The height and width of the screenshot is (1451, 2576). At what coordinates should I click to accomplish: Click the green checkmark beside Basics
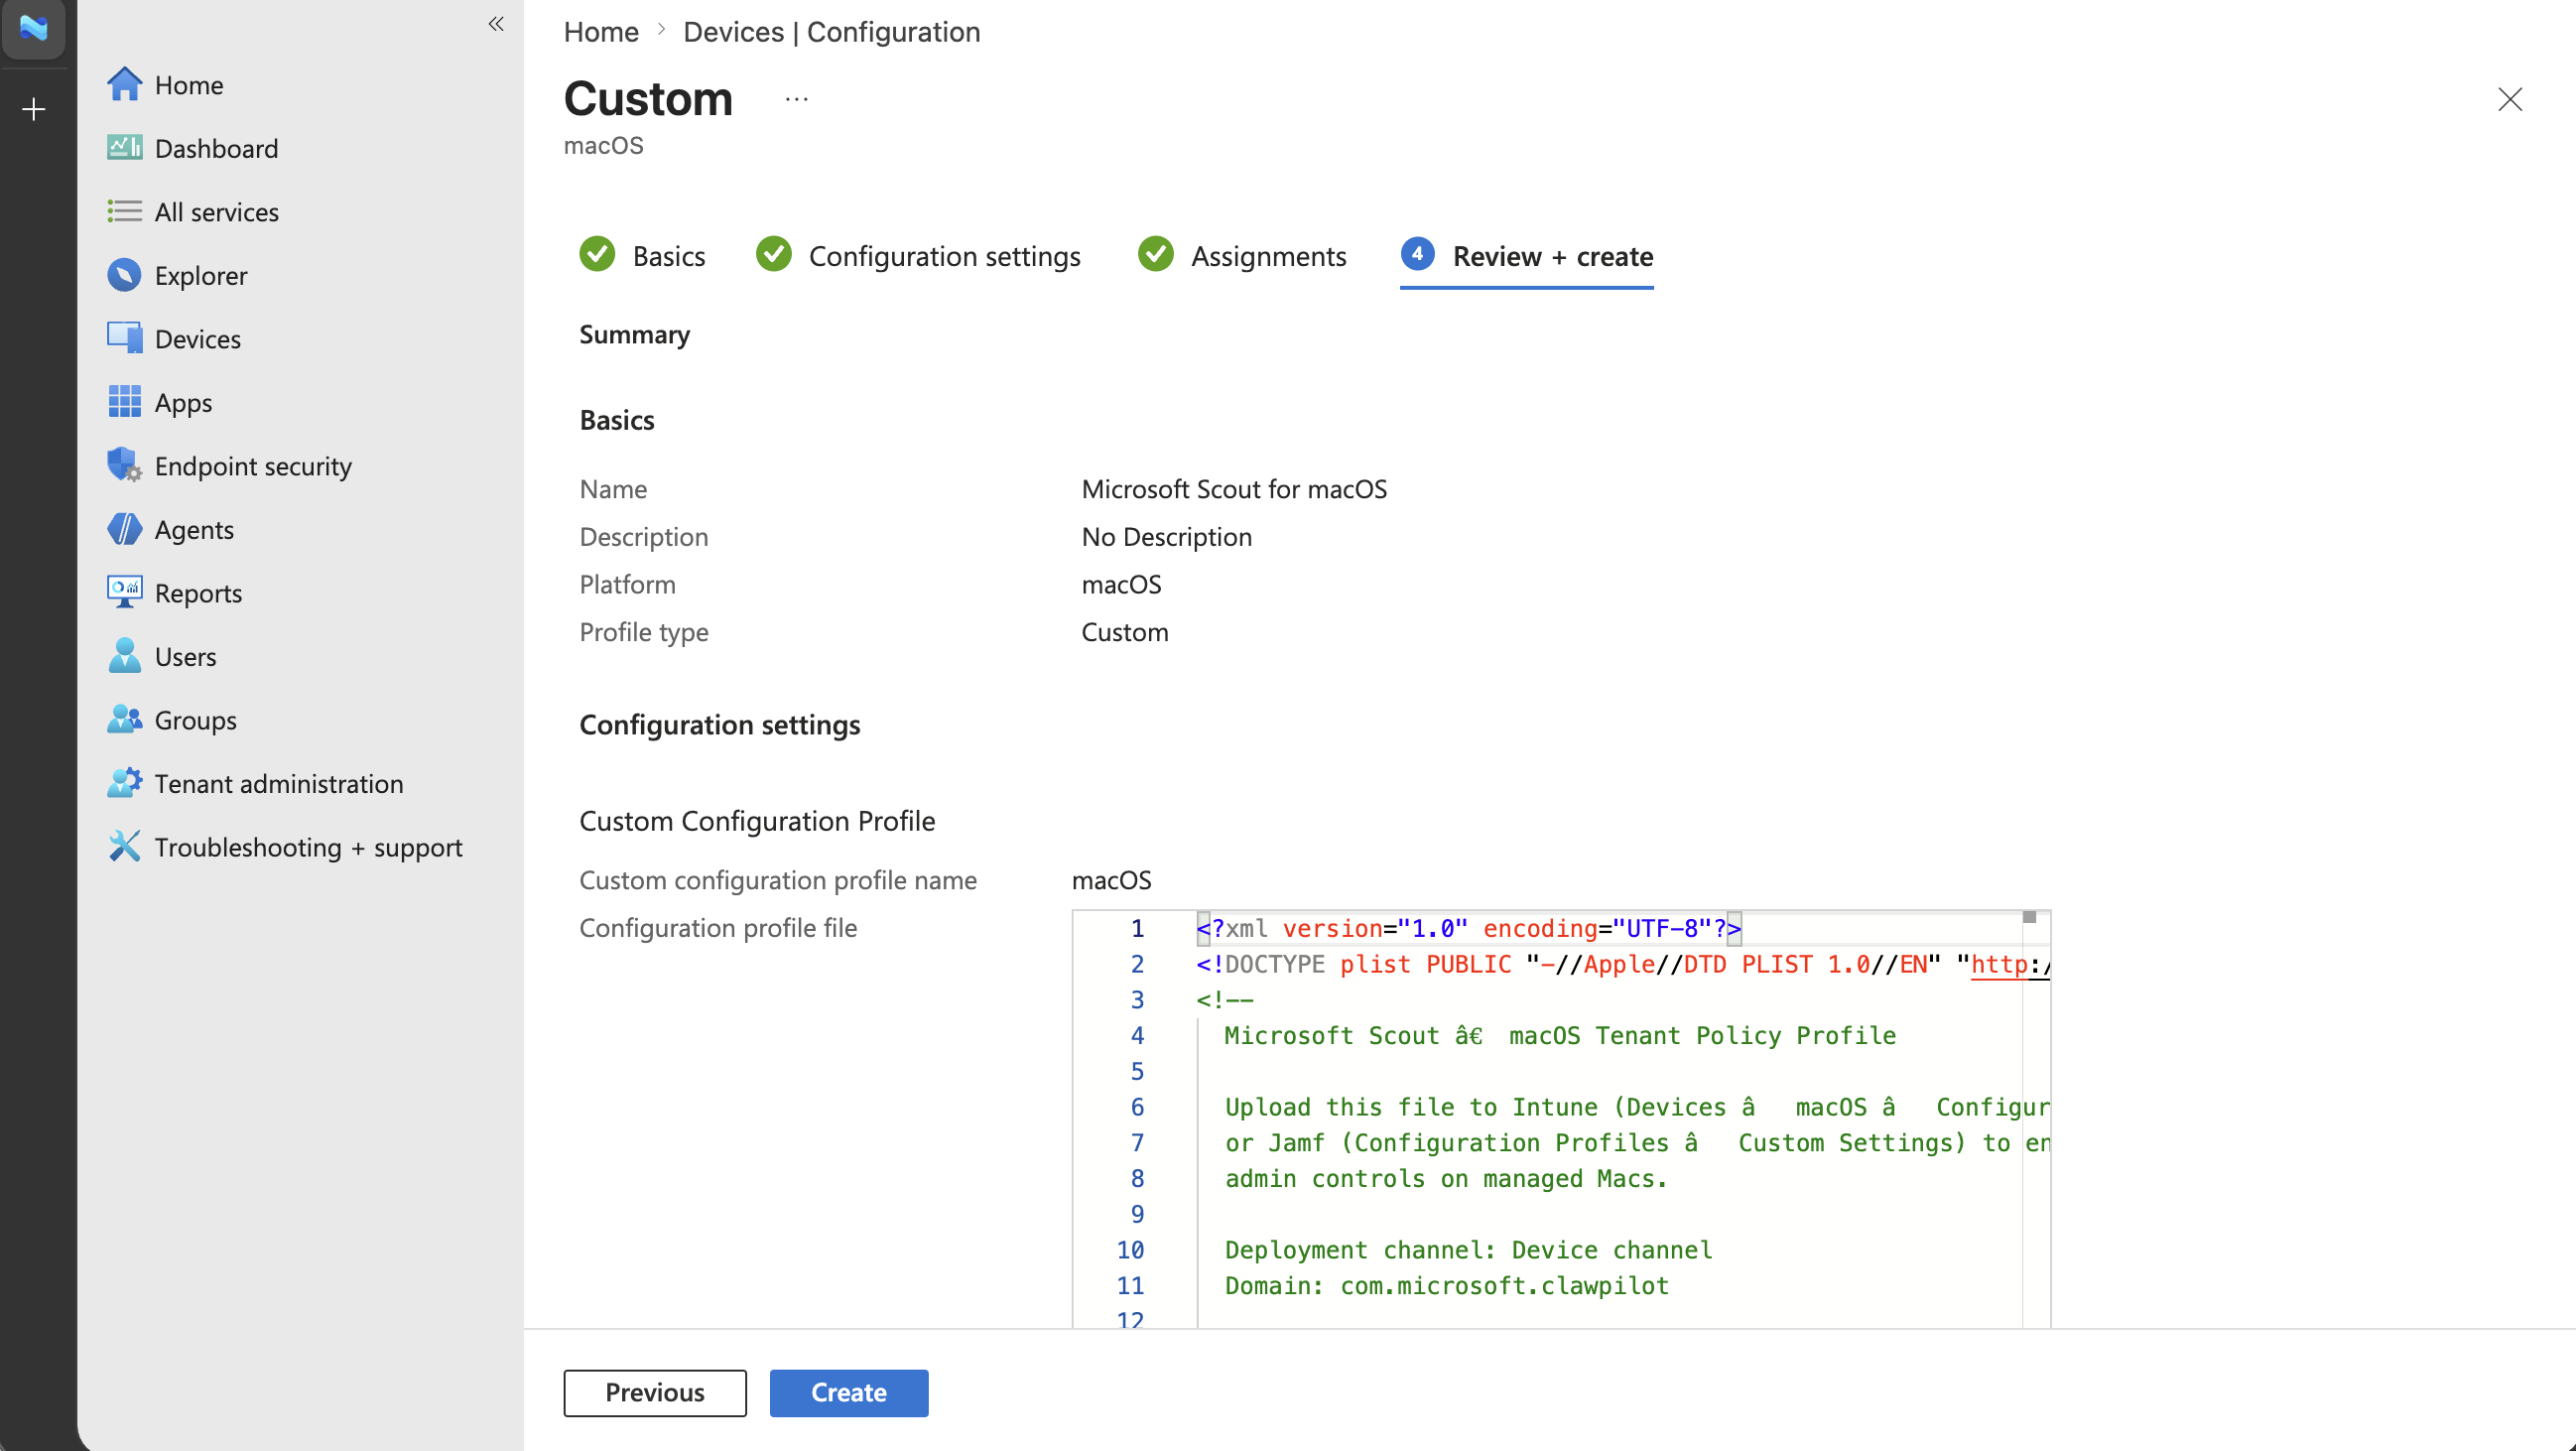pyautogui.click(x=597, y=254)
